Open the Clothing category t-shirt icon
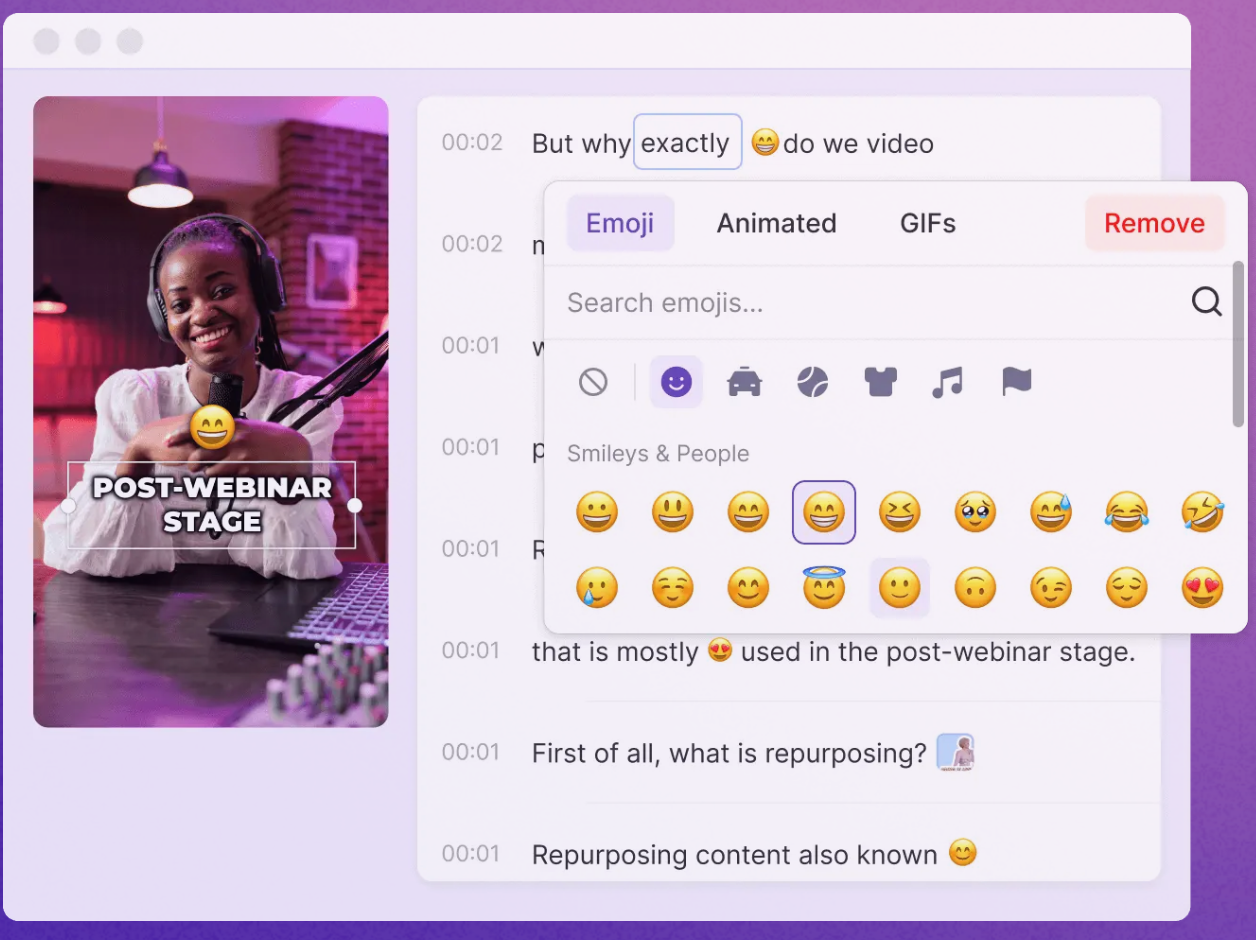1256x940 pixels. pos(880,381)
